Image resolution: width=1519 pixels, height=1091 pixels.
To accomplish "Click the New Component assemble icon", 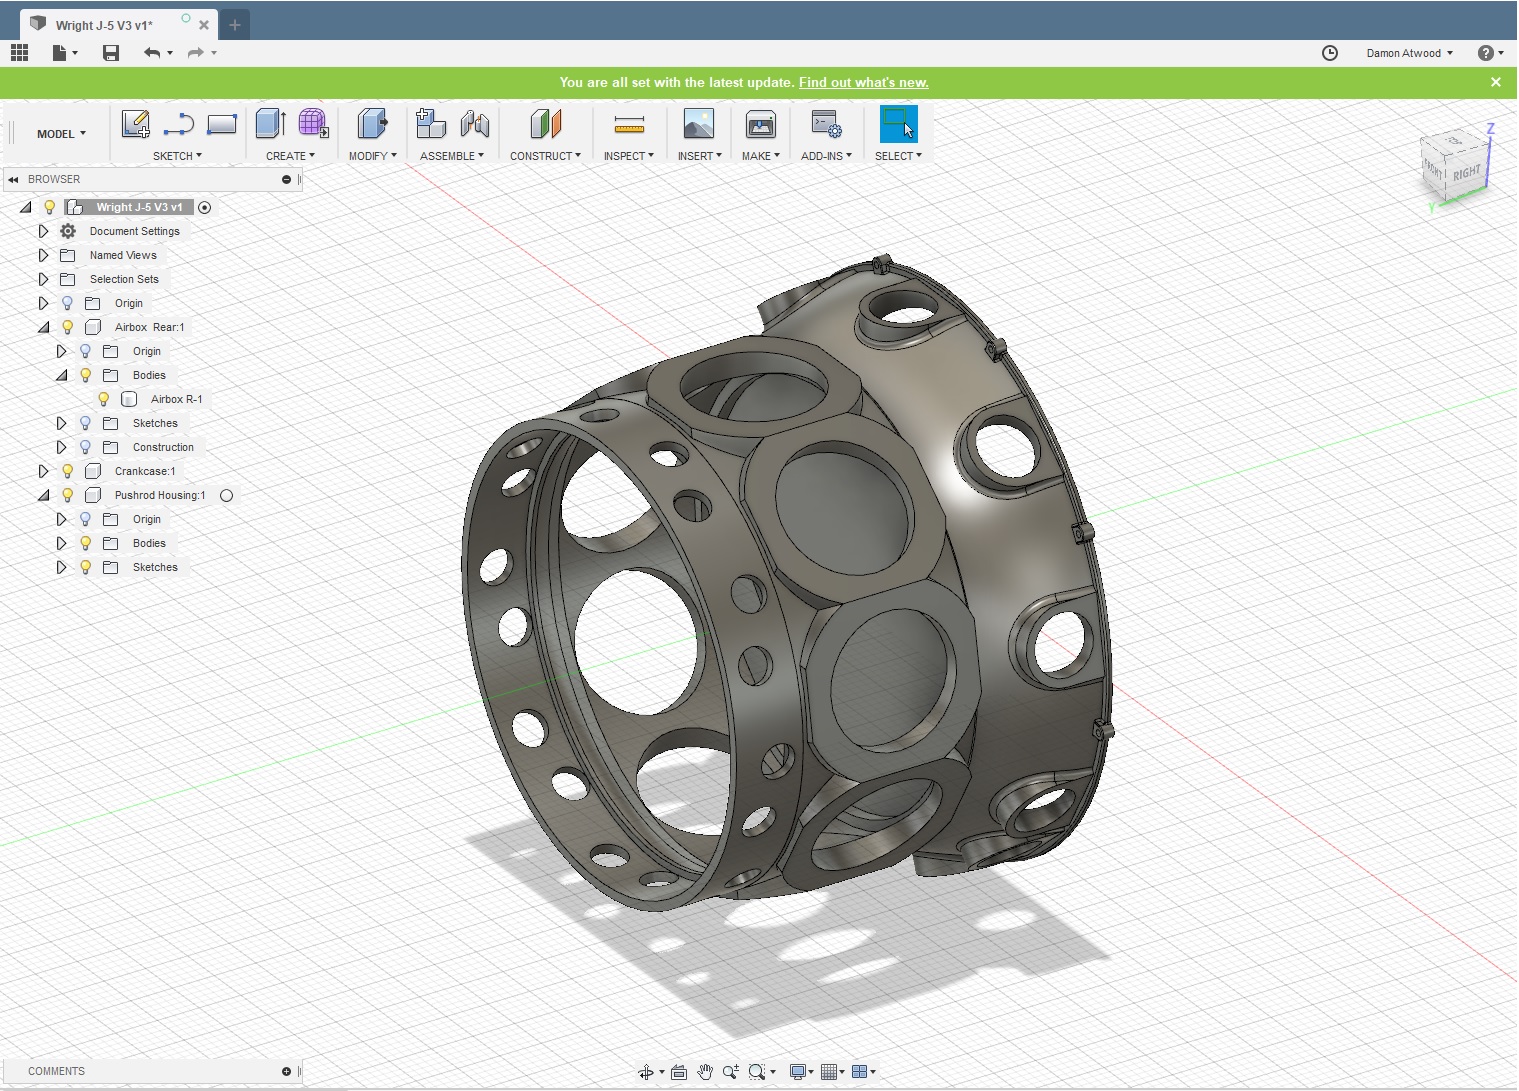I will [431, 124].
